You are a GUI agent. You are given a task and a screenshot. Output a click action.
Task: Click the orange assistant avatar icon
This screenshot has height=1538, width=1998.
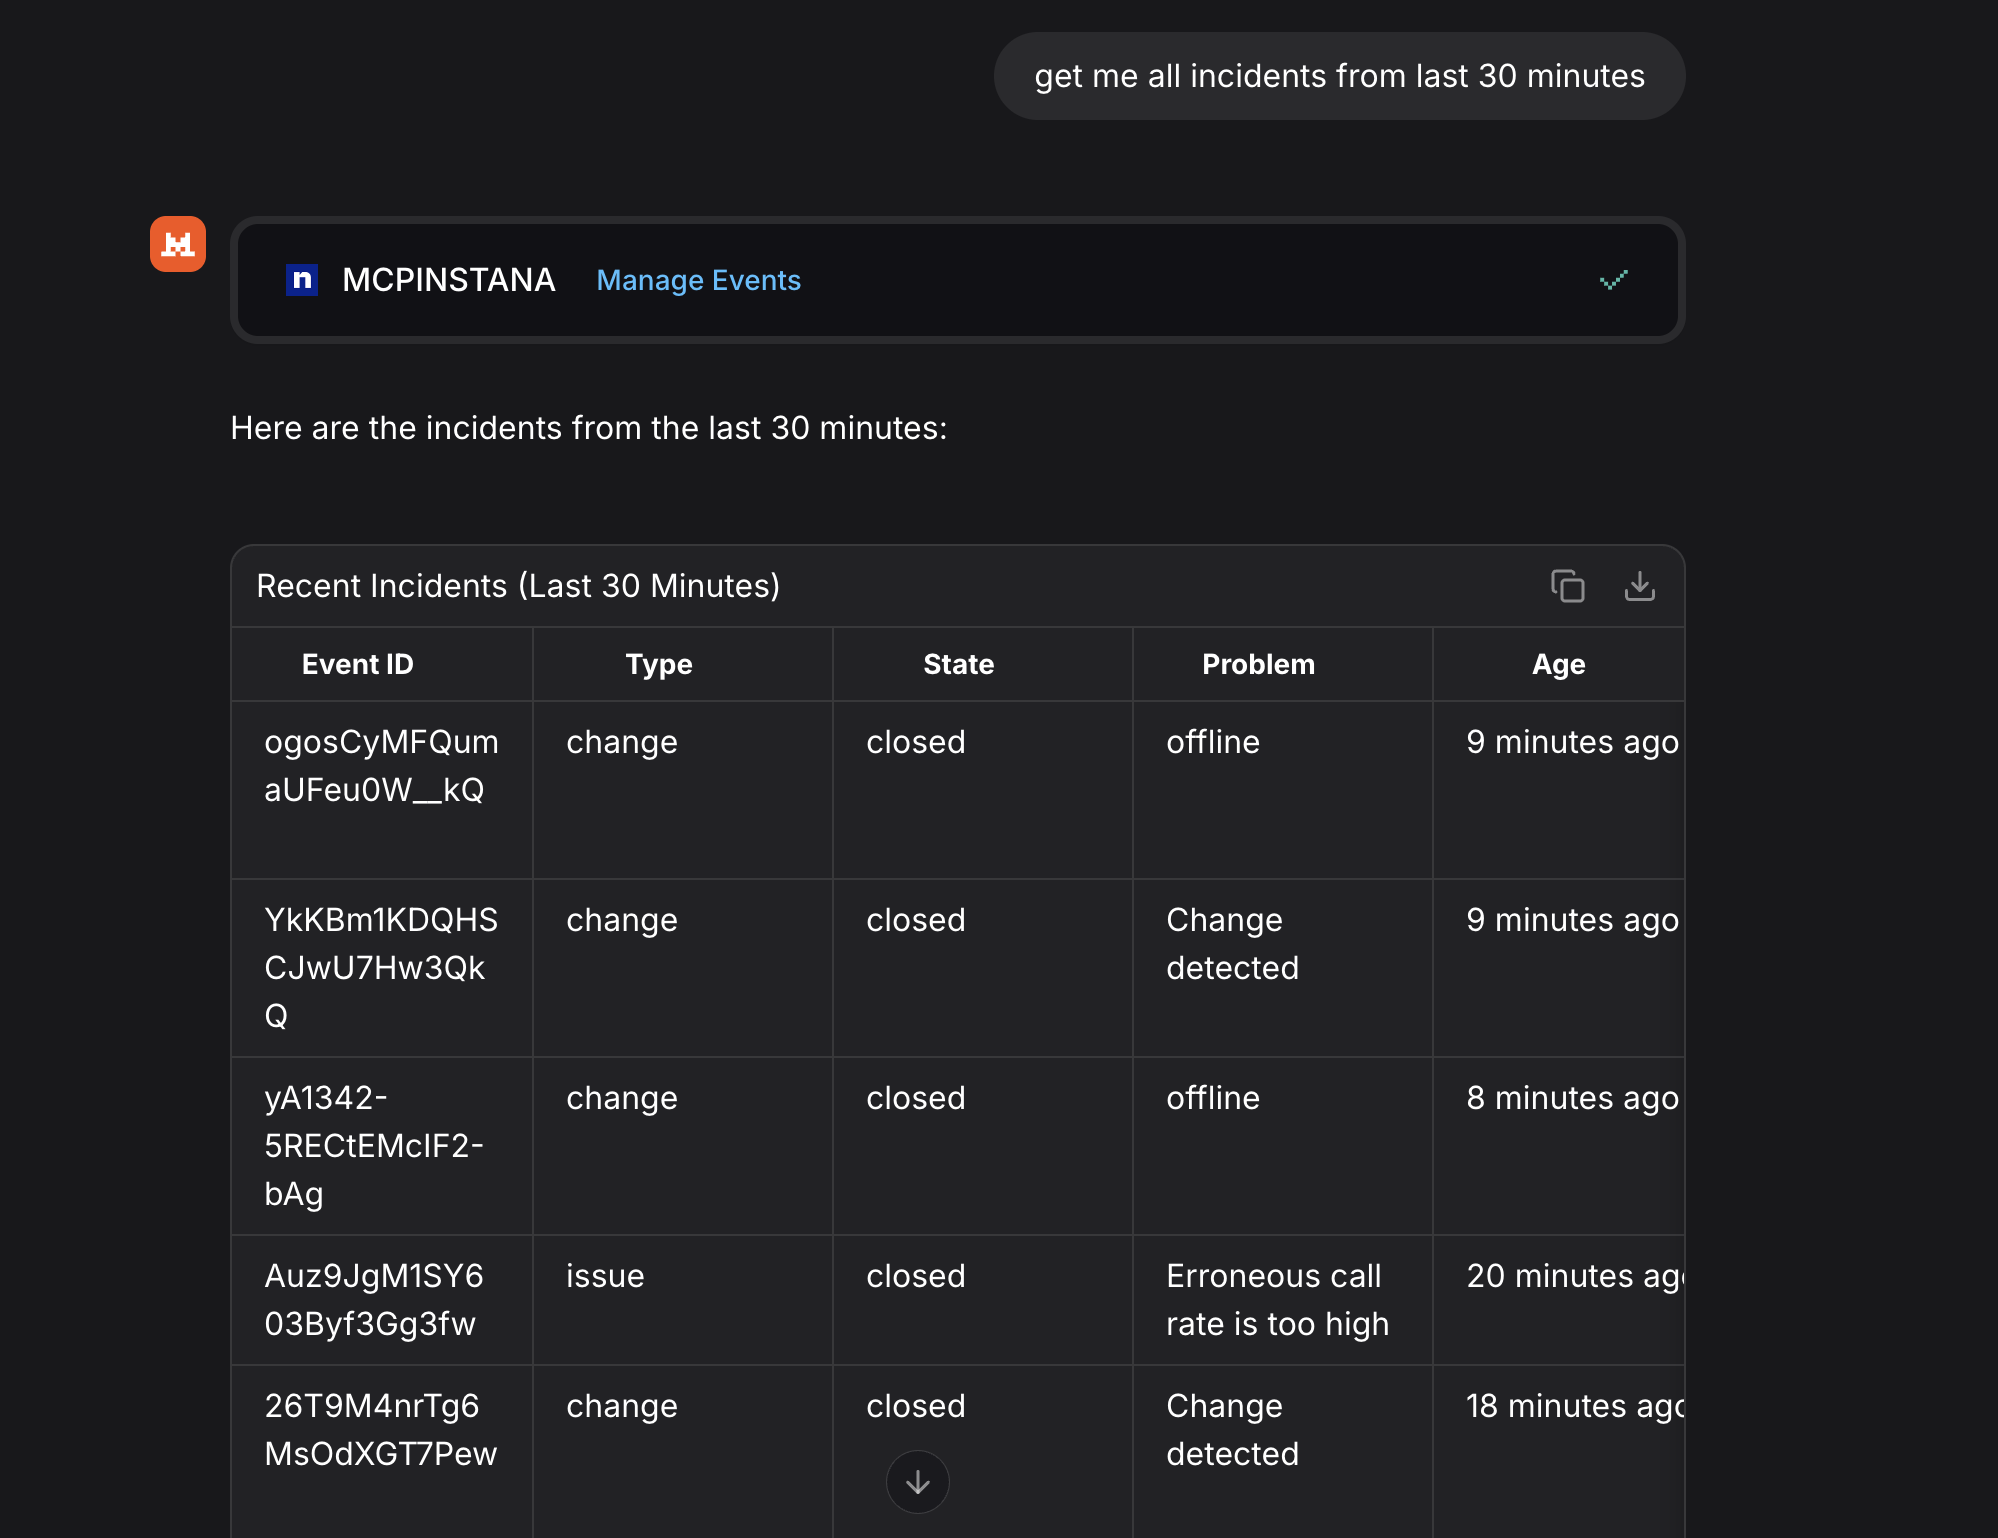178,244
